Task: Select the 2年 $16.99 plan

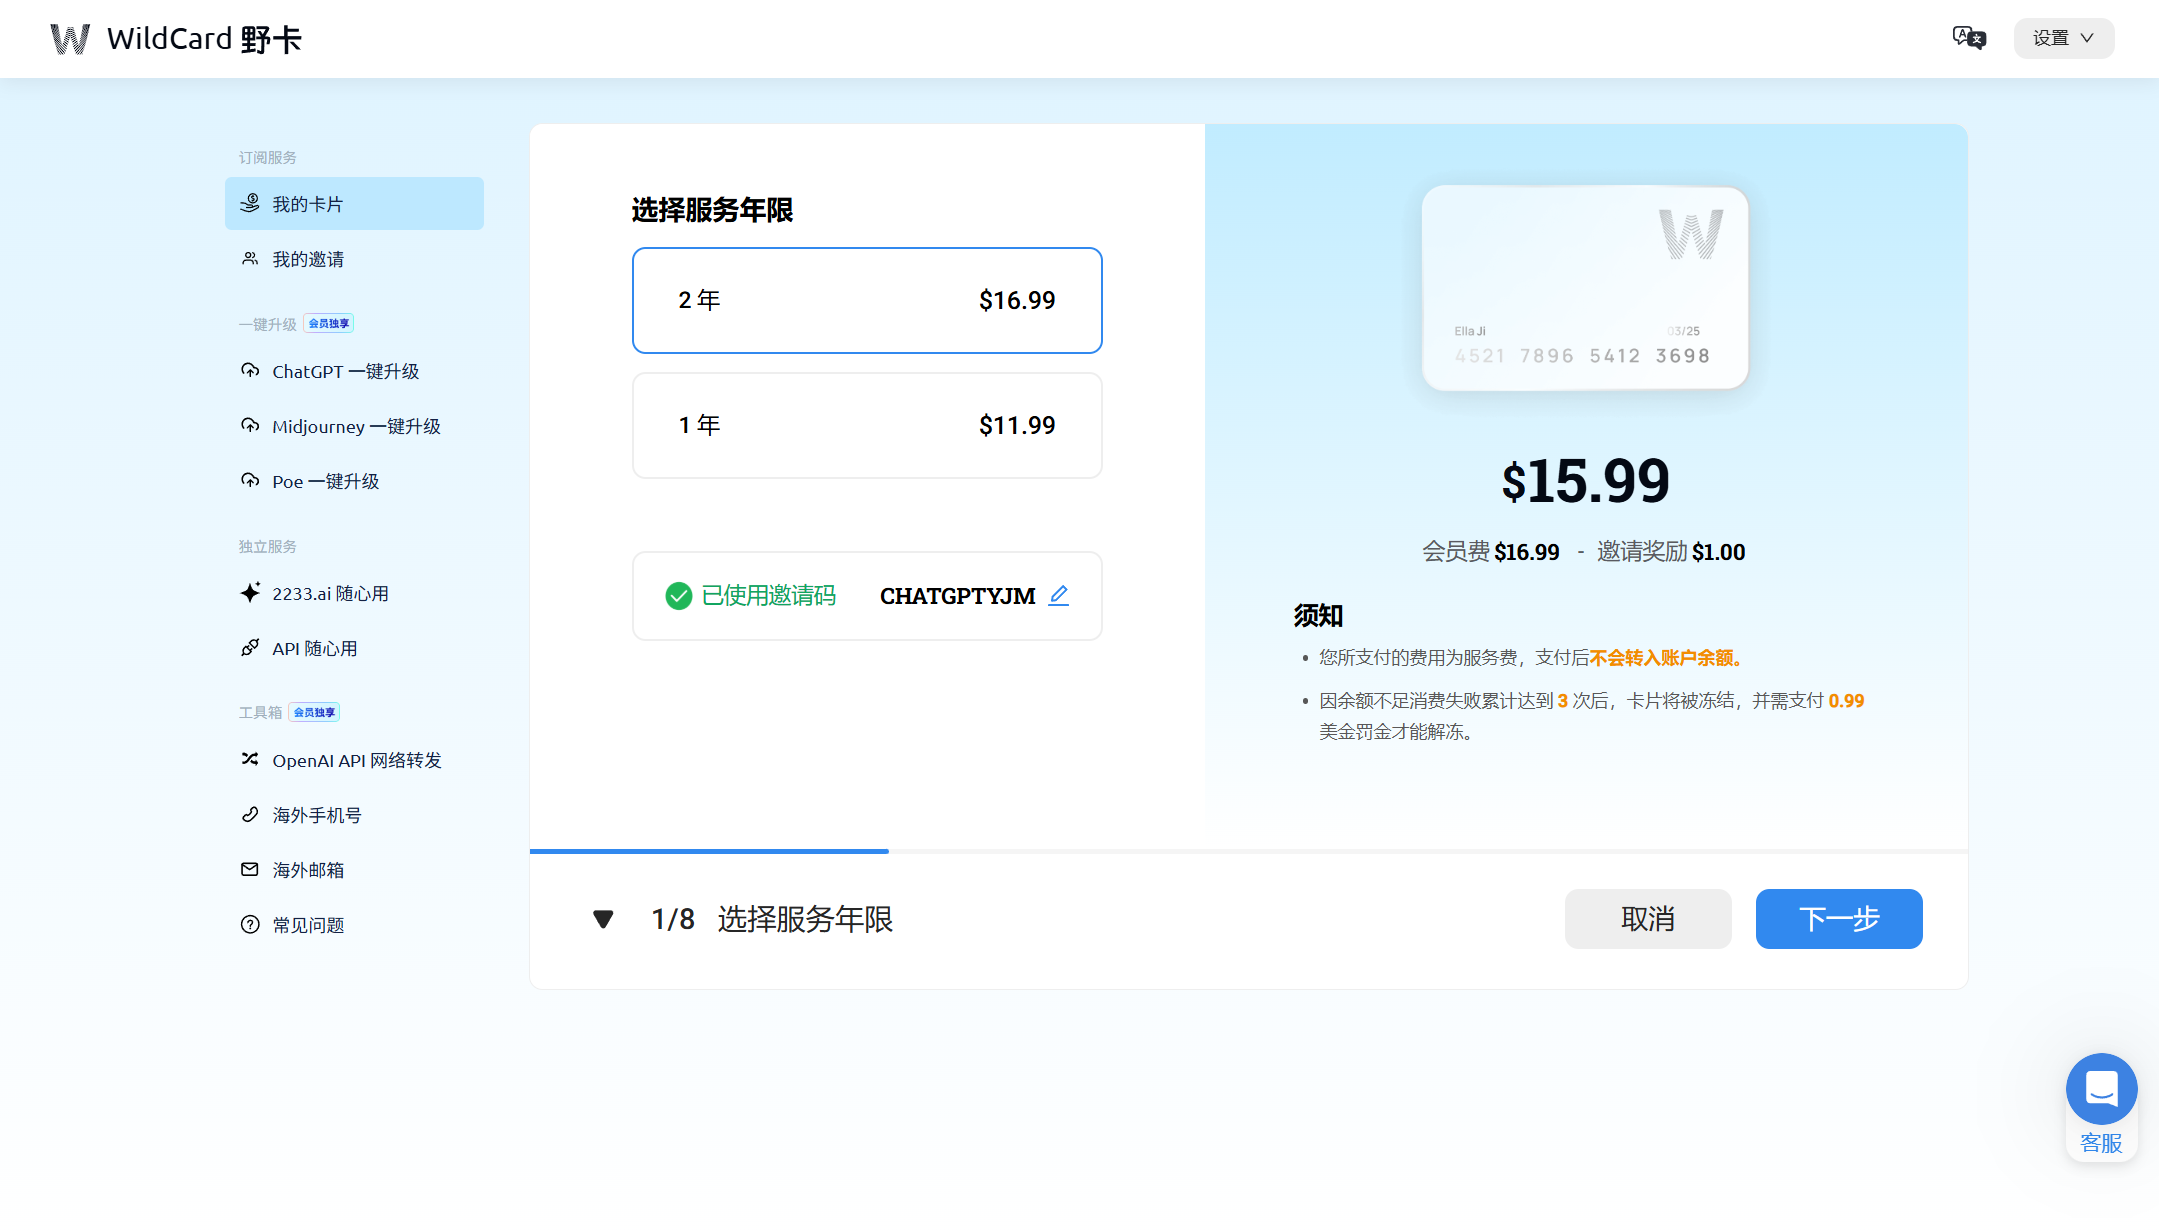Action: coord(866,300)
